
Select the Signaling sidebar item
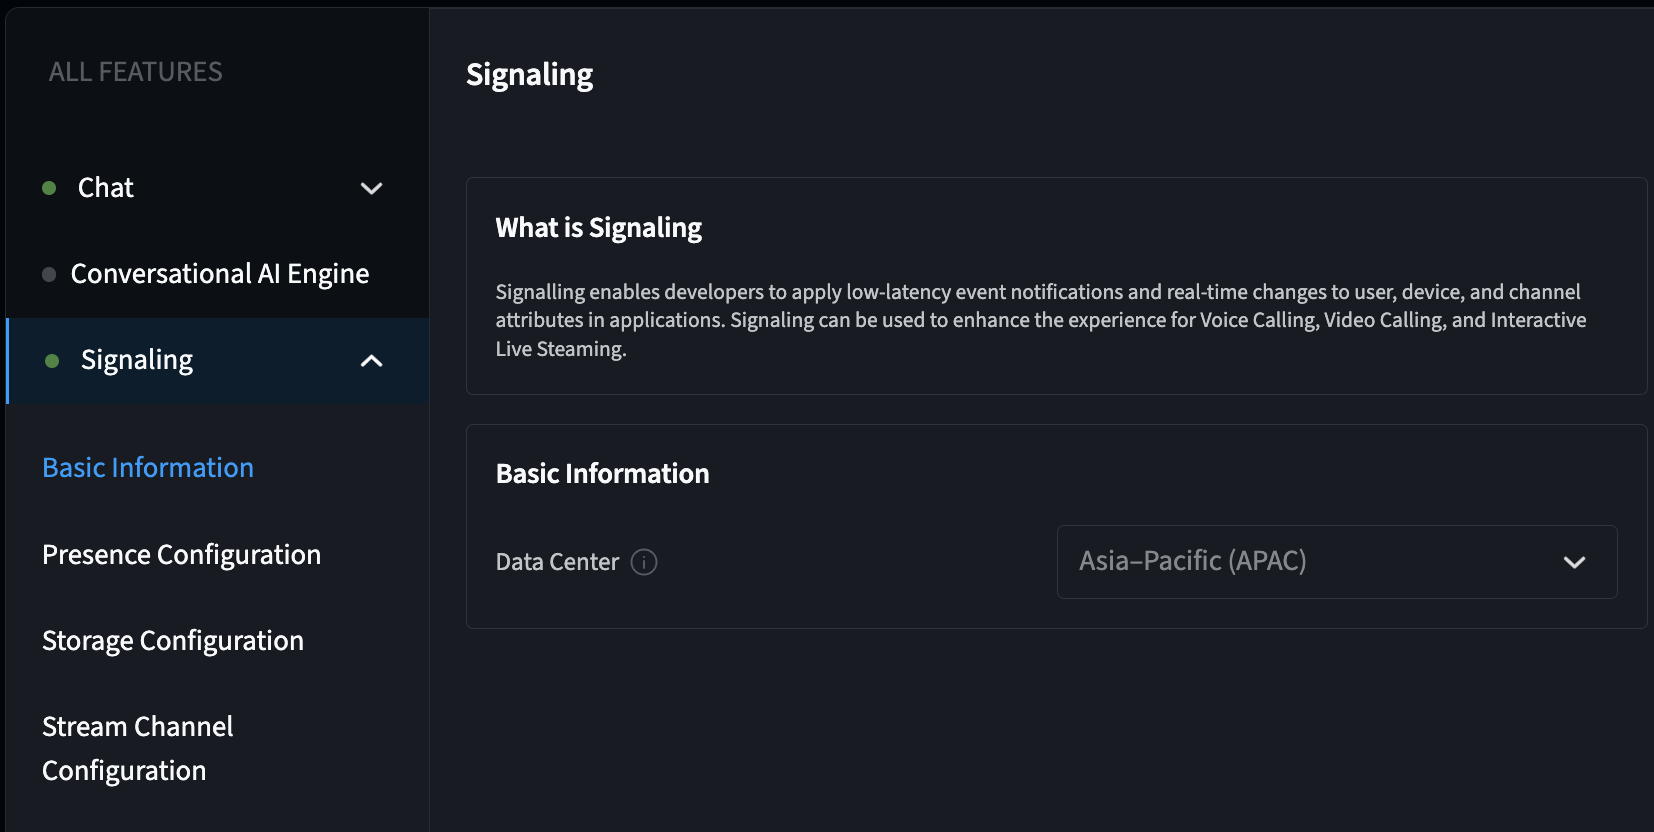[x=137, y=361]
